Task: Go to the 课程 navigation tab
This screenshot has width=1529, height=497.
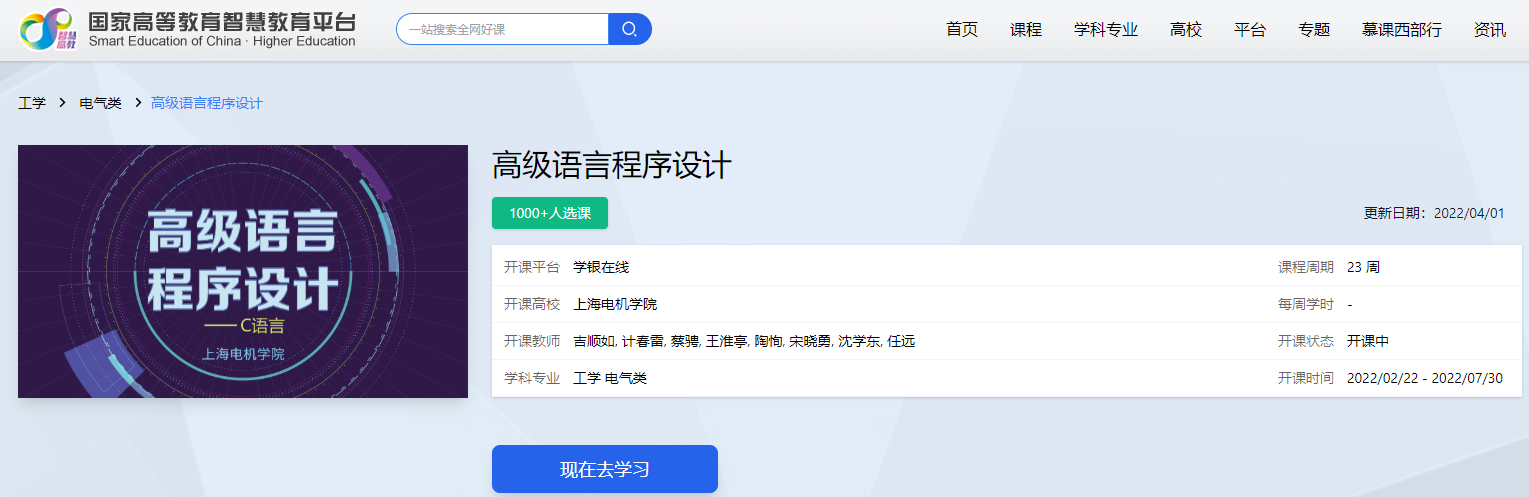Action: [1026, 30]
